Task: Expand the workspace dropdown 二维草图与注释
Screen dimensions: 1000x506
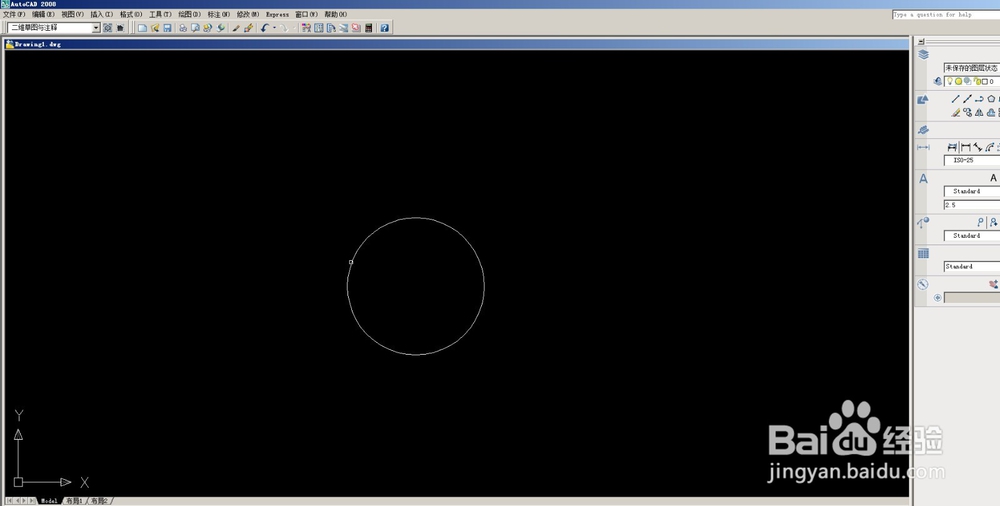Action: click(x=96, y=28)
